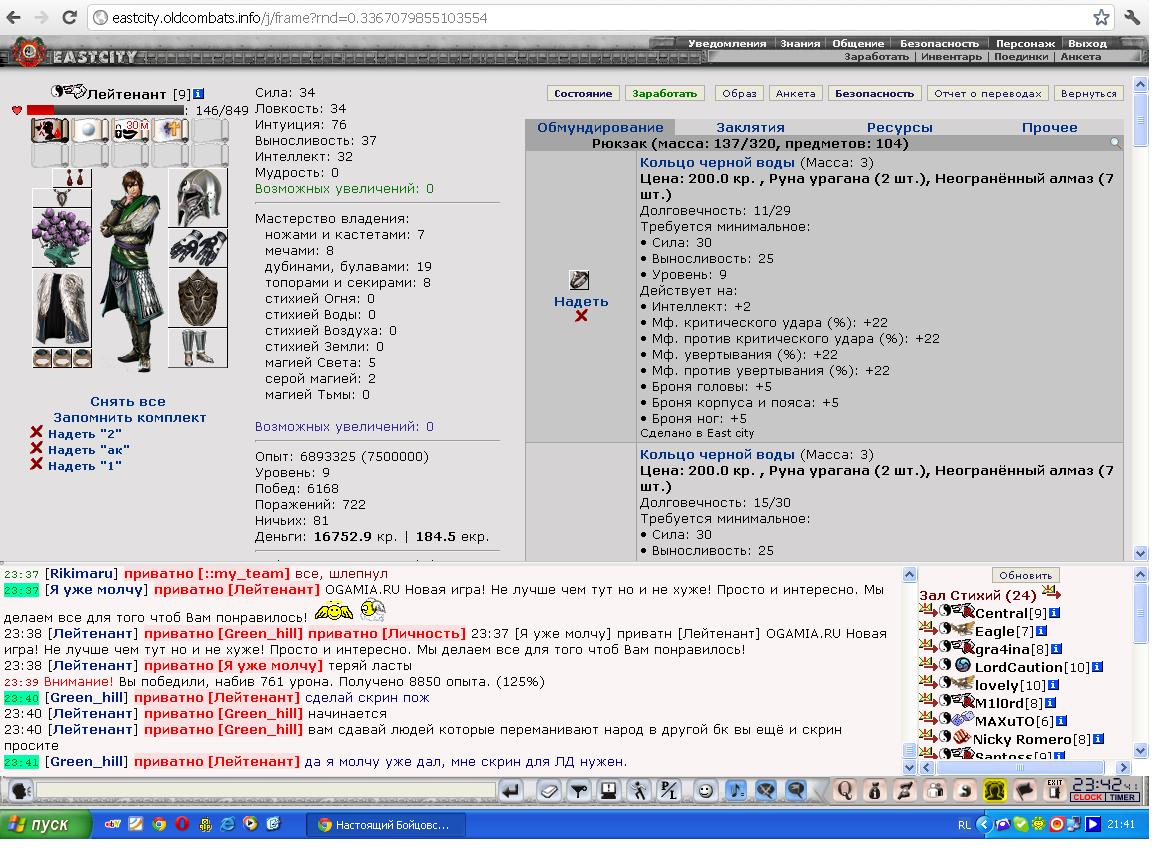Viewport: 1152px width, 864px height.
Task: Click the Вернуться button
Action: [1088, 93]
